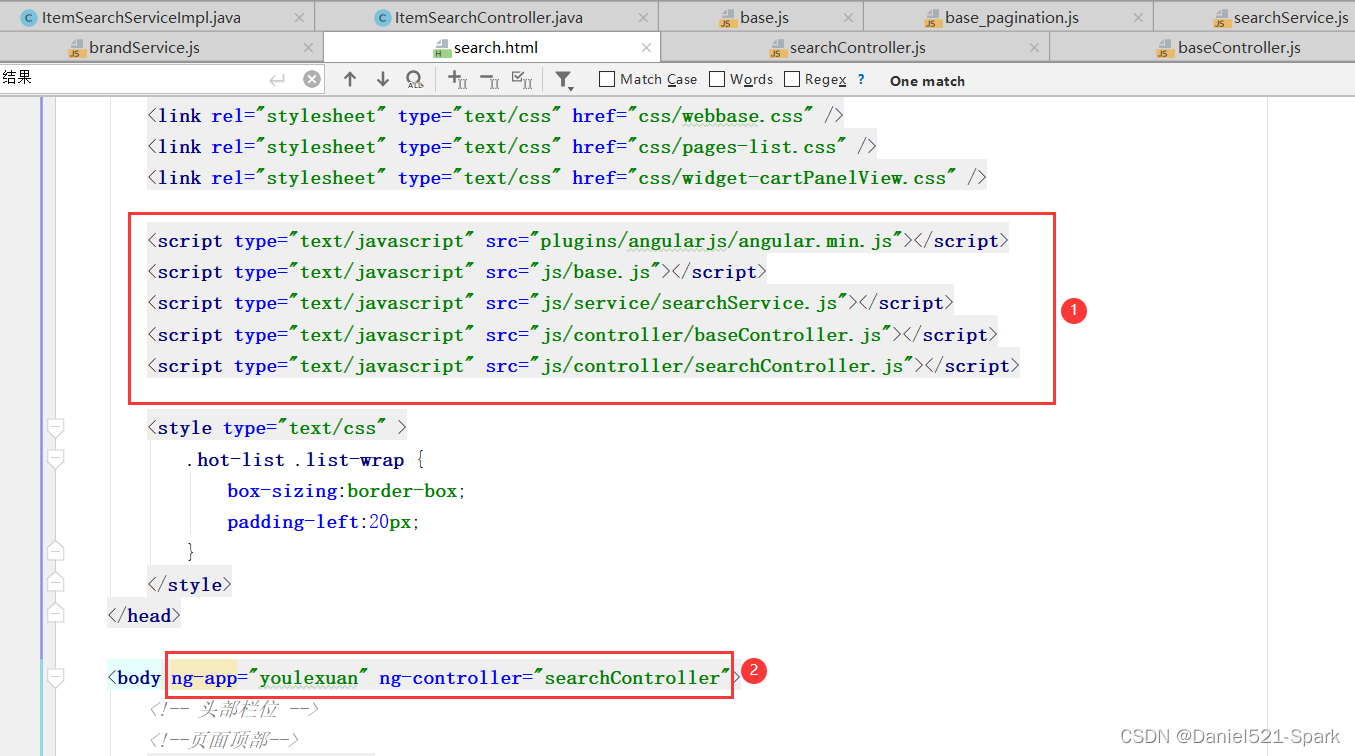Close the brandService.js tab
1355x756 pixels.
(307, 48)
